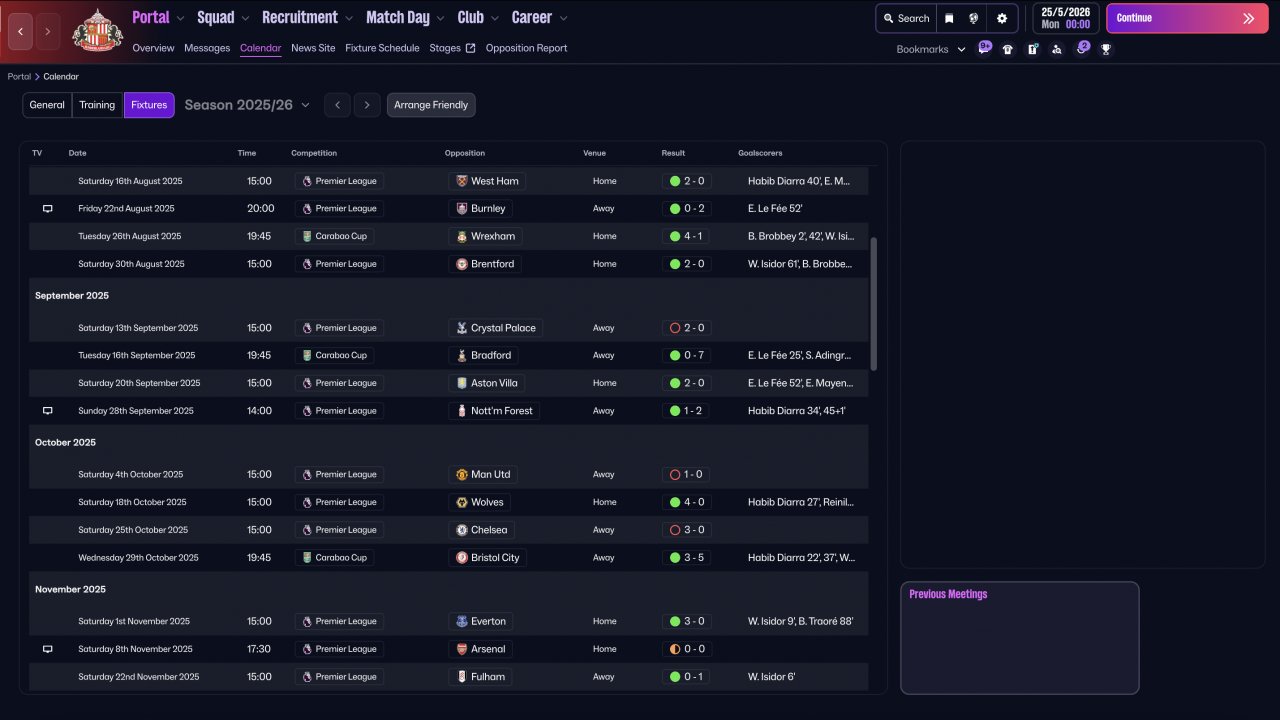The image size is (1280, 720).
Task: Open the report note bookmark icon
Action: pos(1032,49)
